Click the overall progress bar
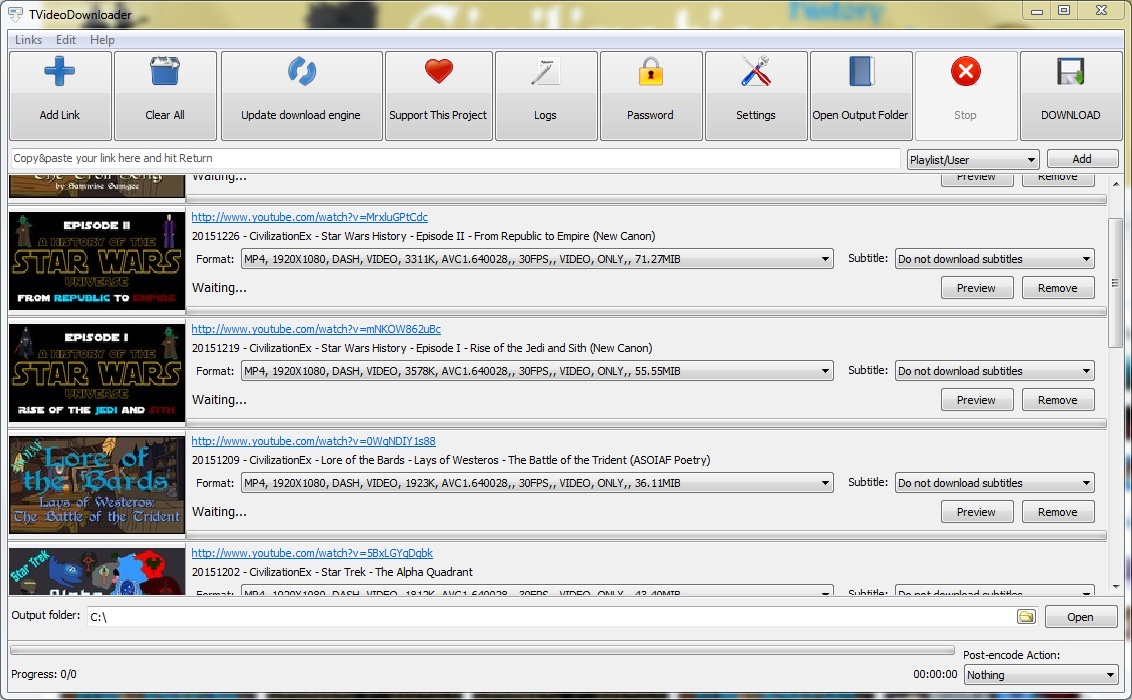This screenshot has width=1132, height=700. [x=482, y=650]
